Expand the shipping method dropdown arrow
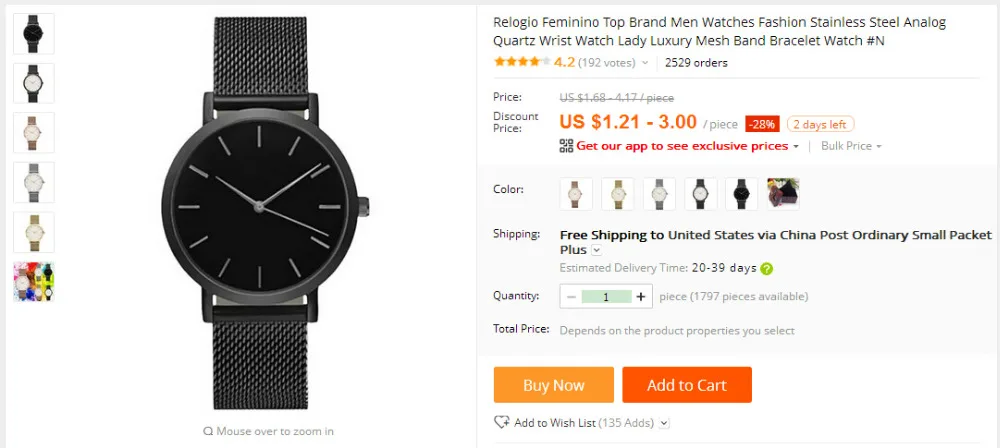Screen dimensions: 1000x448 pos(596,251)
